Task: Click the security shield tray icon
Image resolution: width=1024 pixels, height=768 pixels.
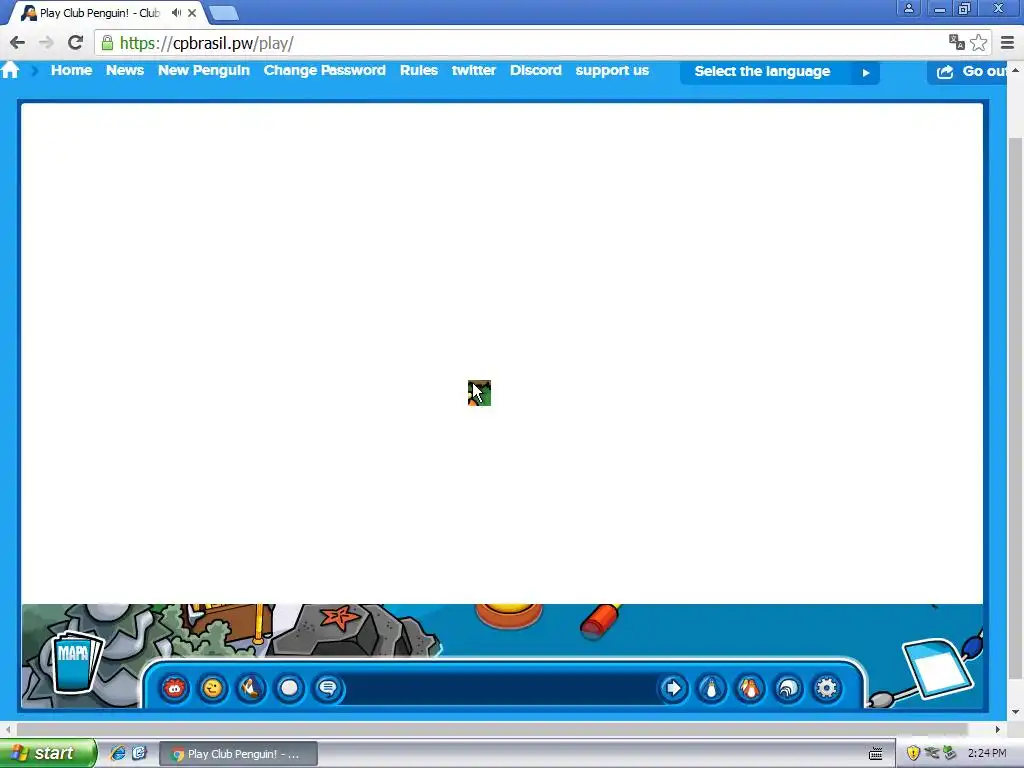Action: tap(914, 753)
